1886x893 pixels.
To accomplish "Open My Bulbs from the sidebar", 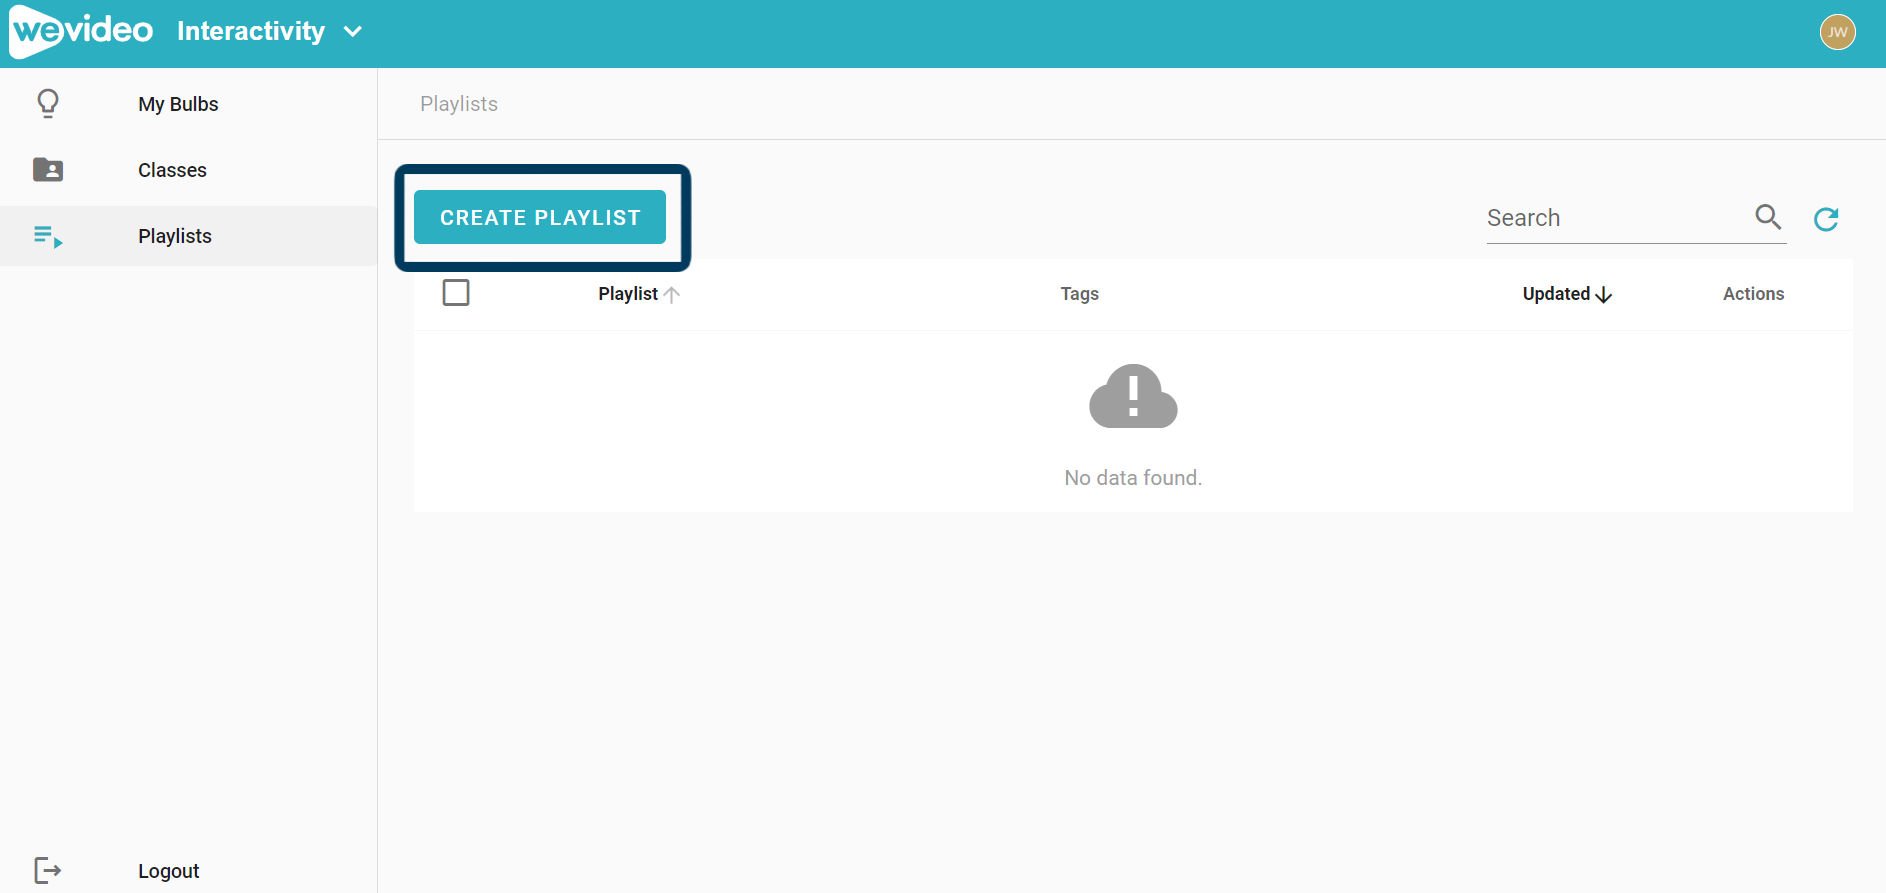I will [x=178, y=104].
